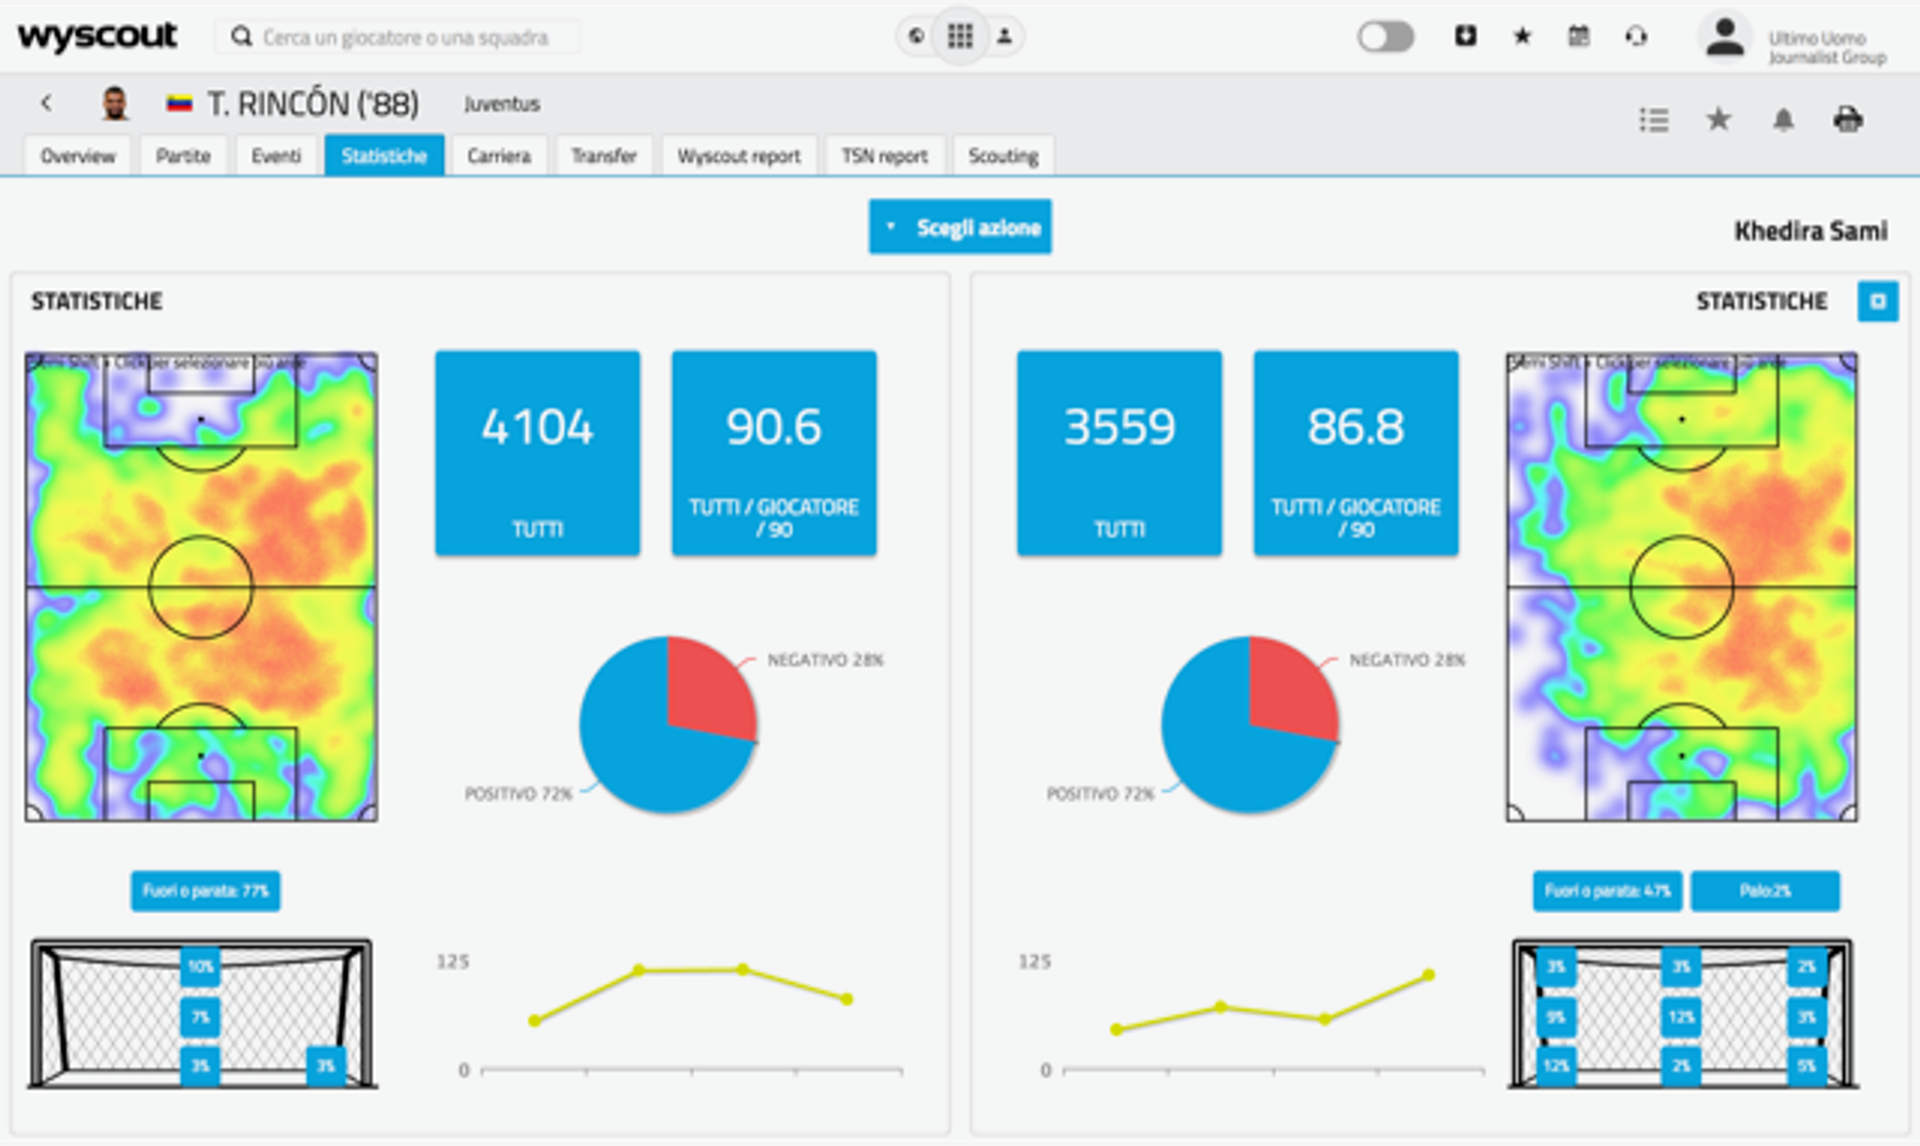This screenshot has height=1146, width=1920.
Task: Click the red NEGATIVO slice of left pie
Action: click(x=708, y=685)
